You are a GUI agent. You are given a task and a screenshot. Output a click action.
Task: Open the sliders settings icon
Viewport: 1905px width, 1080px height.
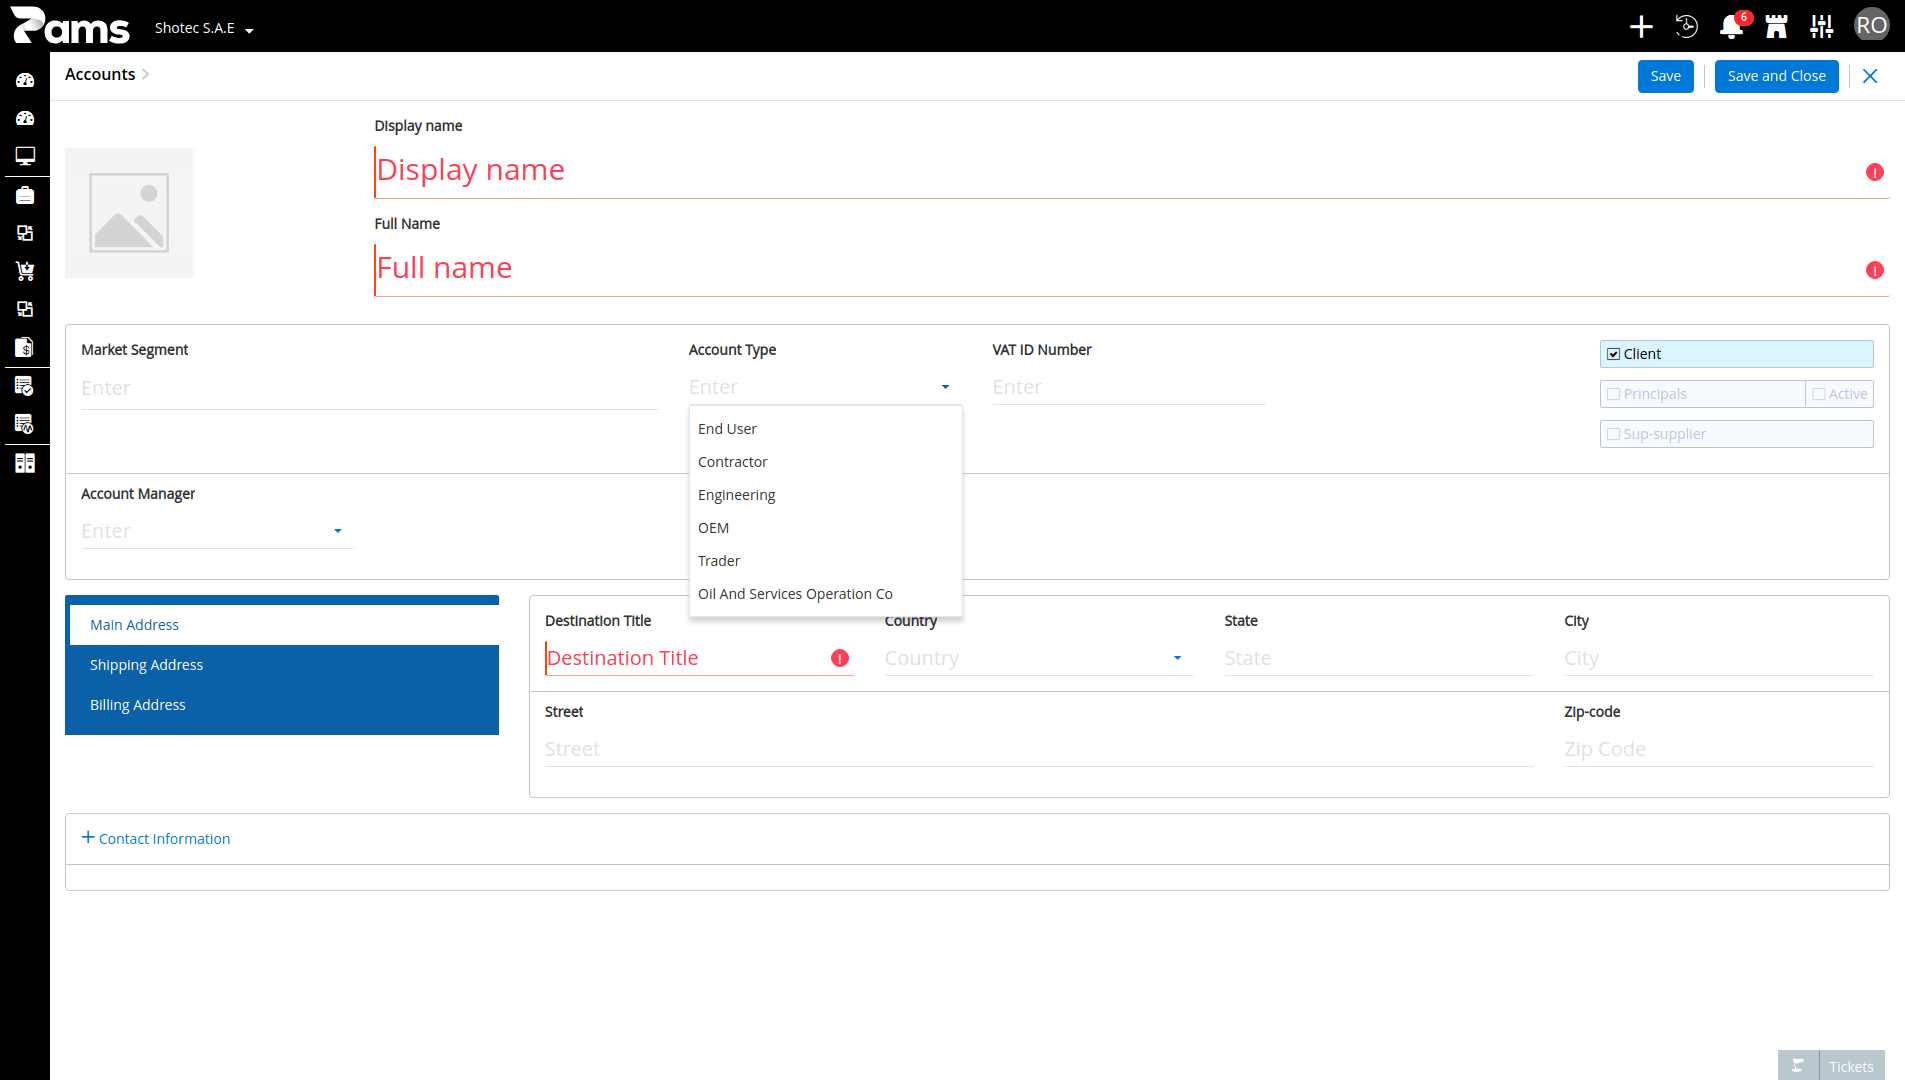[x=1822, y=27]
